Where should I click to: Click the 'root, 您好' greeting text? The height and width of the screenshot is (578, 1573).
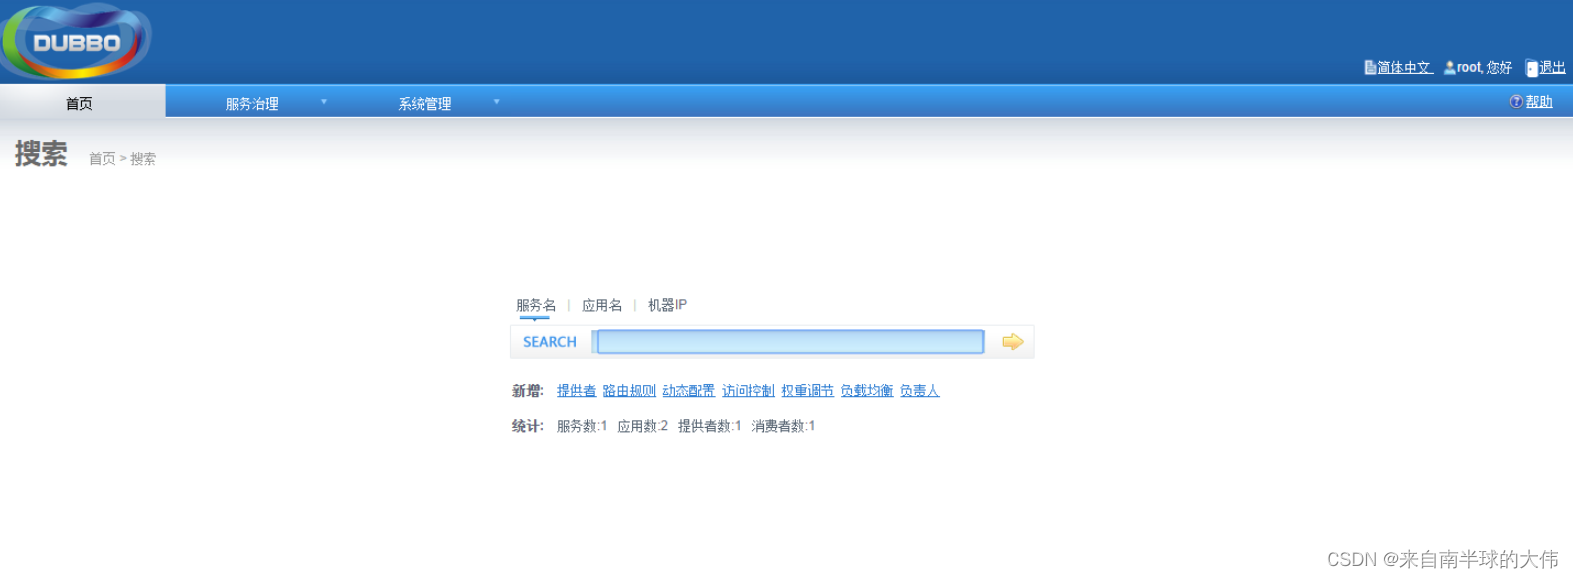click(1484, 68)
